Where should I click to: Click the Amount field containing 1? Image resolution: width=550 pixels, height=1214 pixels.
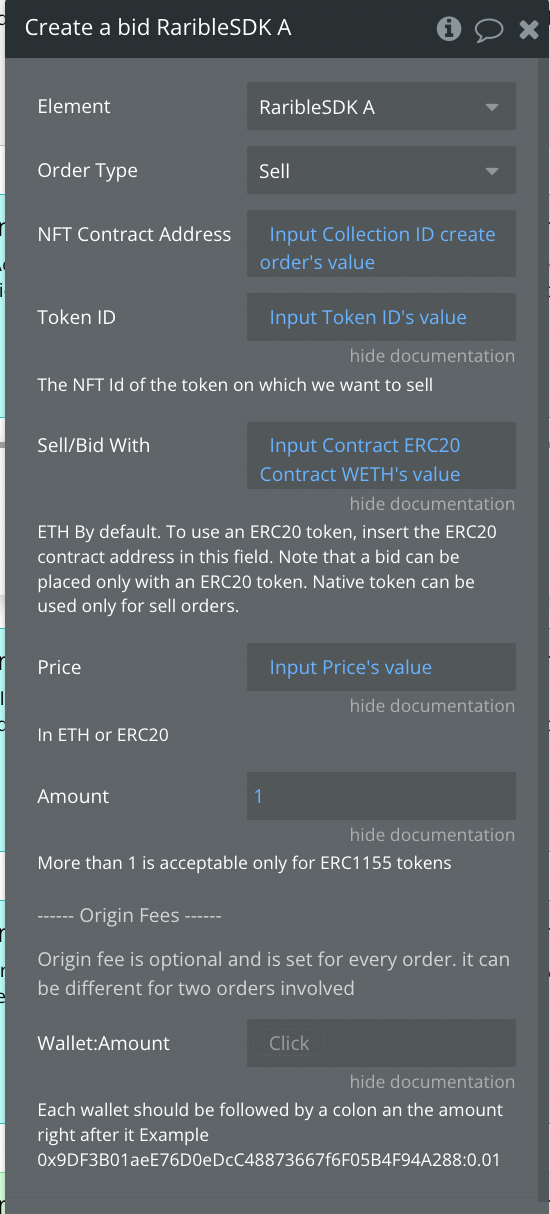pyautogui.click(x=381, y=796)
